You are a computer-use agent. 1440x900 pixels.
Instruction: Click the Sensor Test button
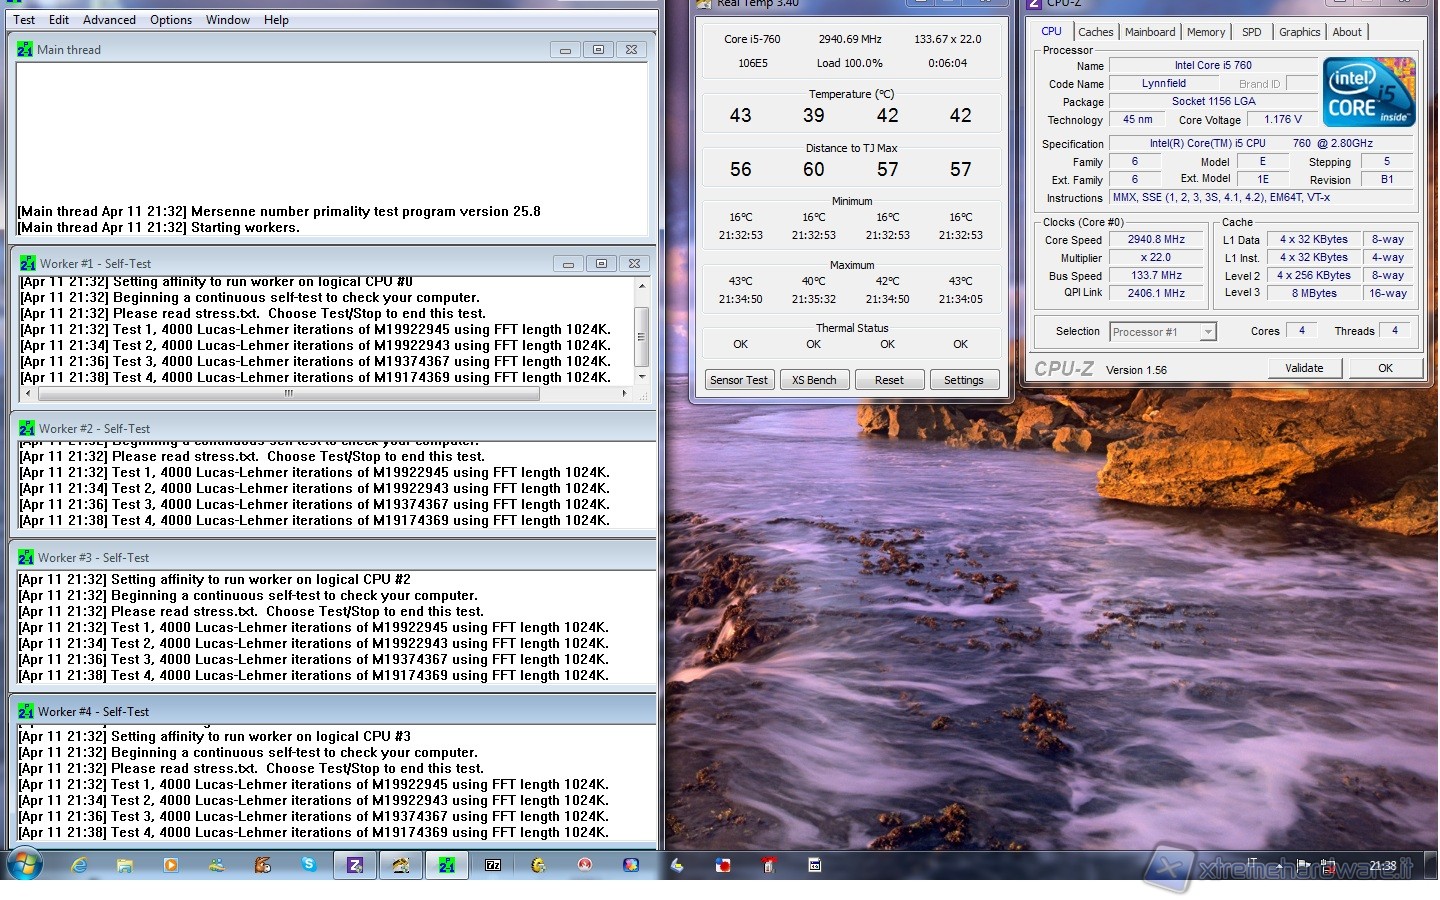tap(739, 380)
